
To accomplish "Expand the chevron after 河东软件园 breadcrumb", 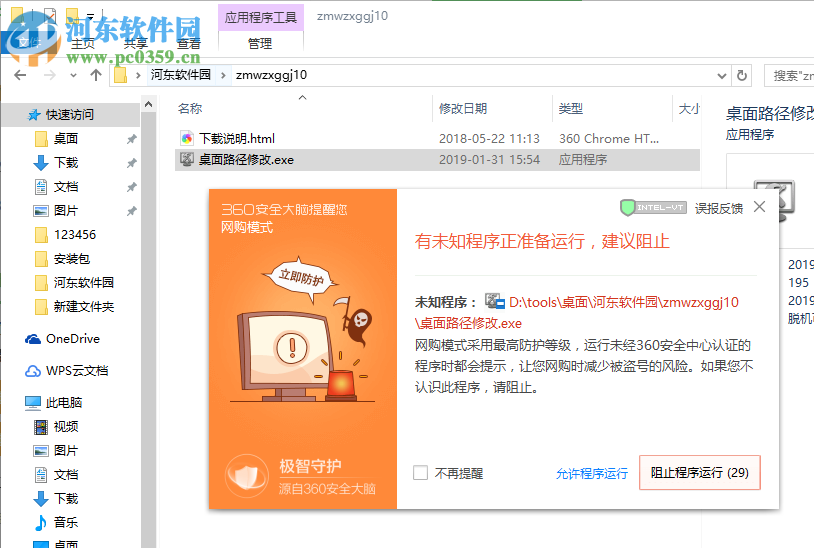I will (223, 75).
